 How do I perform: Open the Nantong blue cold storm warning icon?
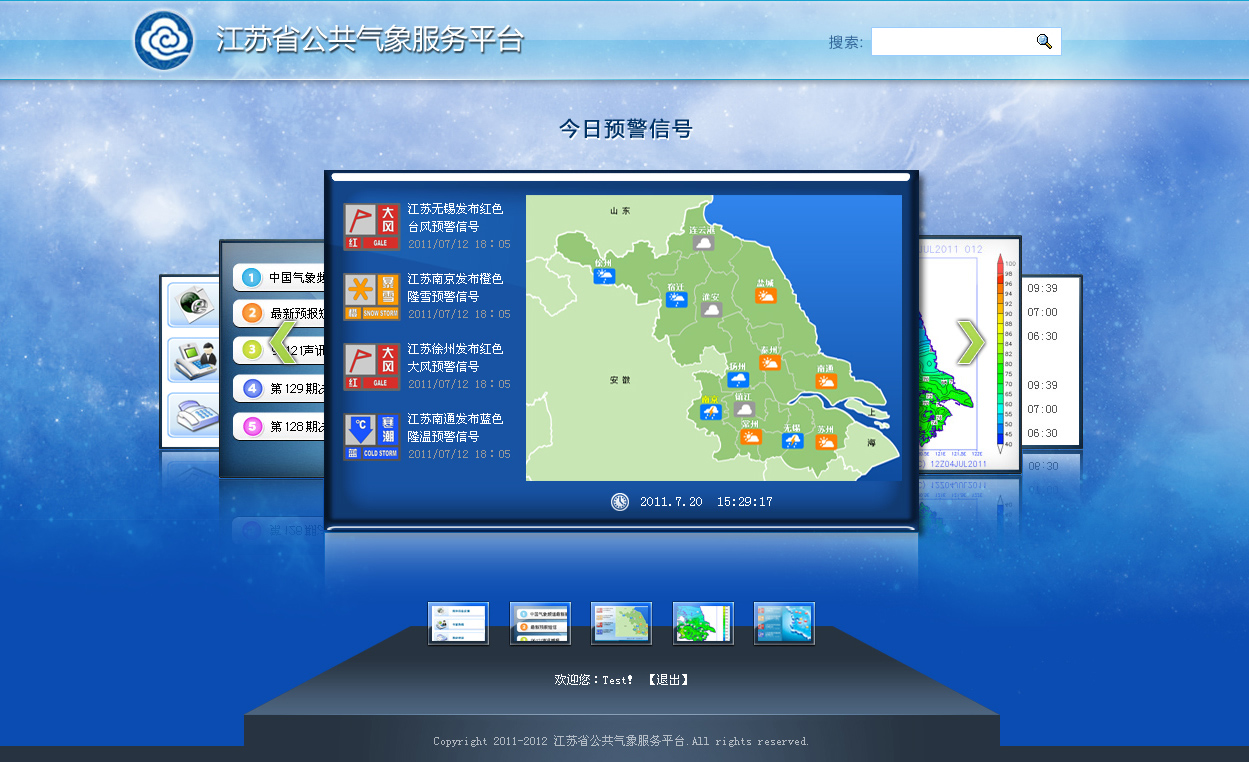click(372, 437)
